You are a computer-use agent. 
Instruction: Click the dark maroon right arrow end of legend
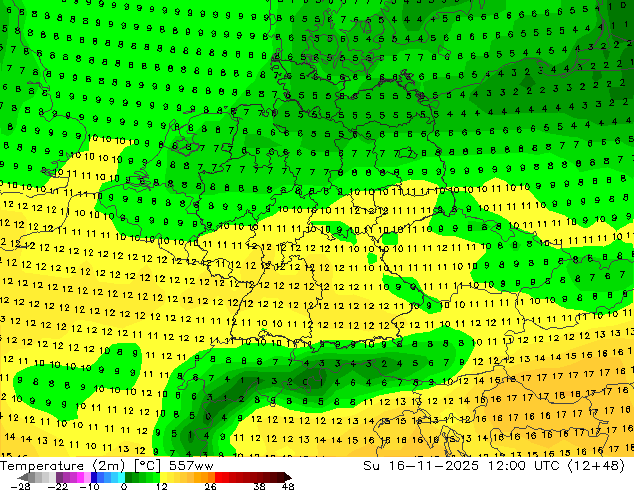(288, 477)
